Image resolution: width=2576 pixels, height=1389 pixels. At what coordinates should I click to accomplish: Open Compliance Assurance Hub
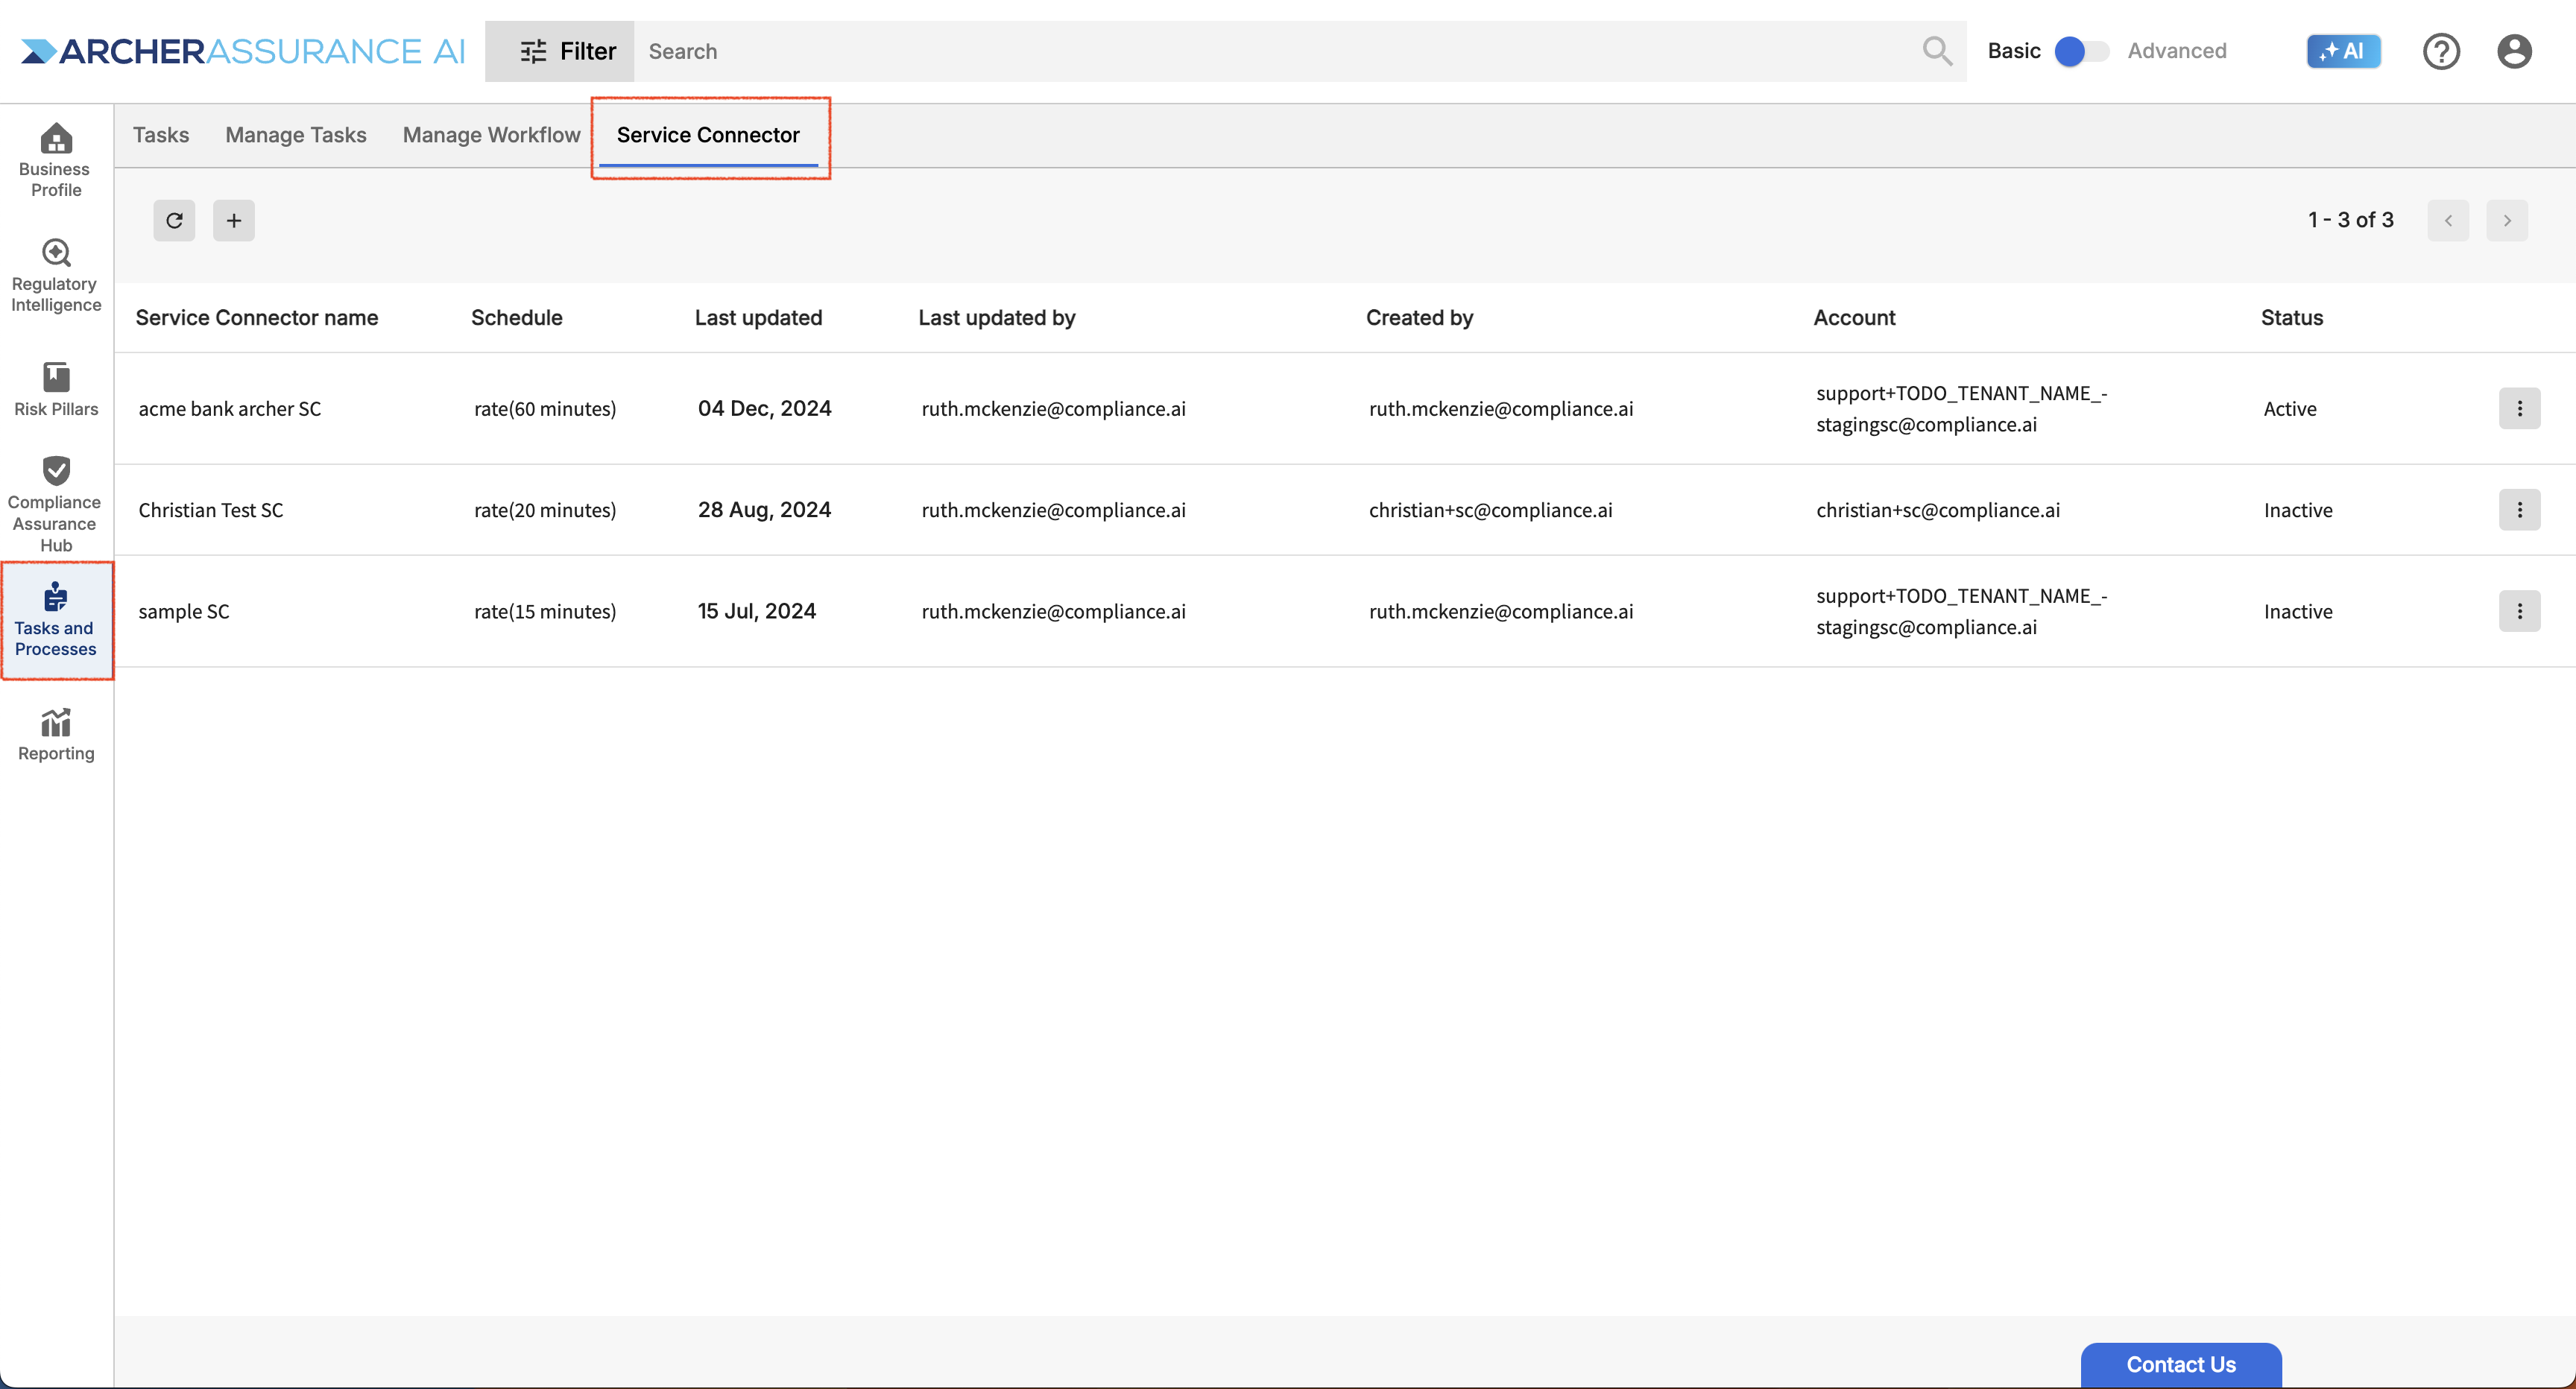tap(56, 504)
